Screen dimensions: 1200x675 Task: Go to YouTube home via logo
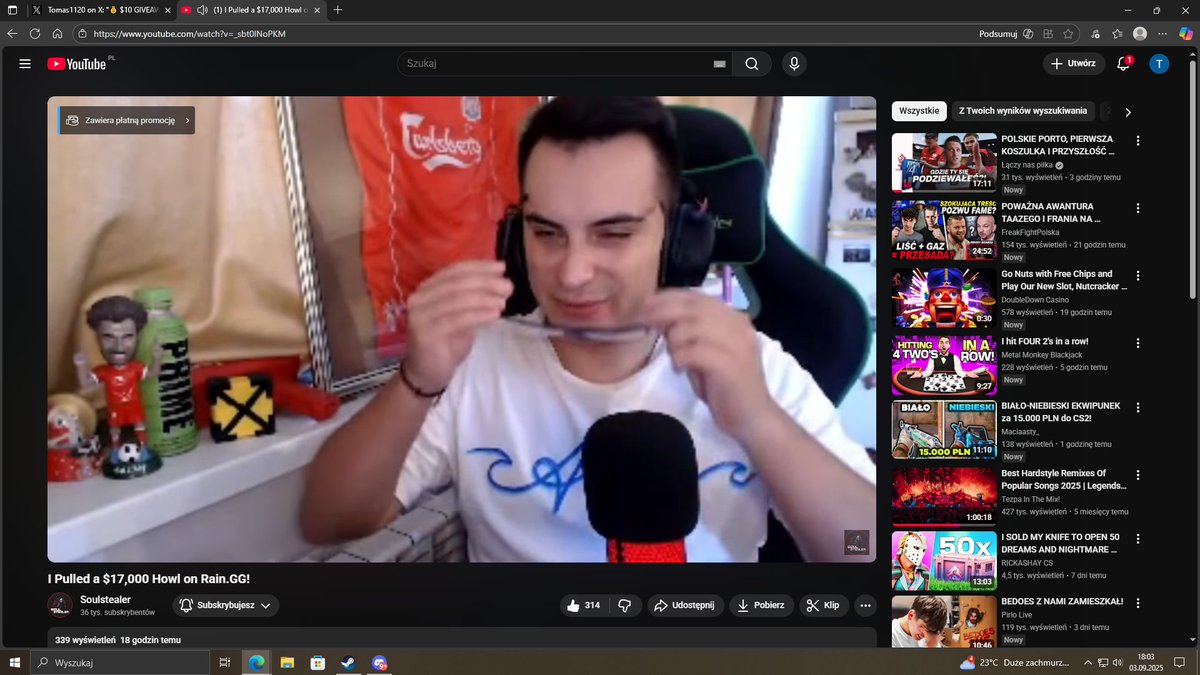click(76, 64)
